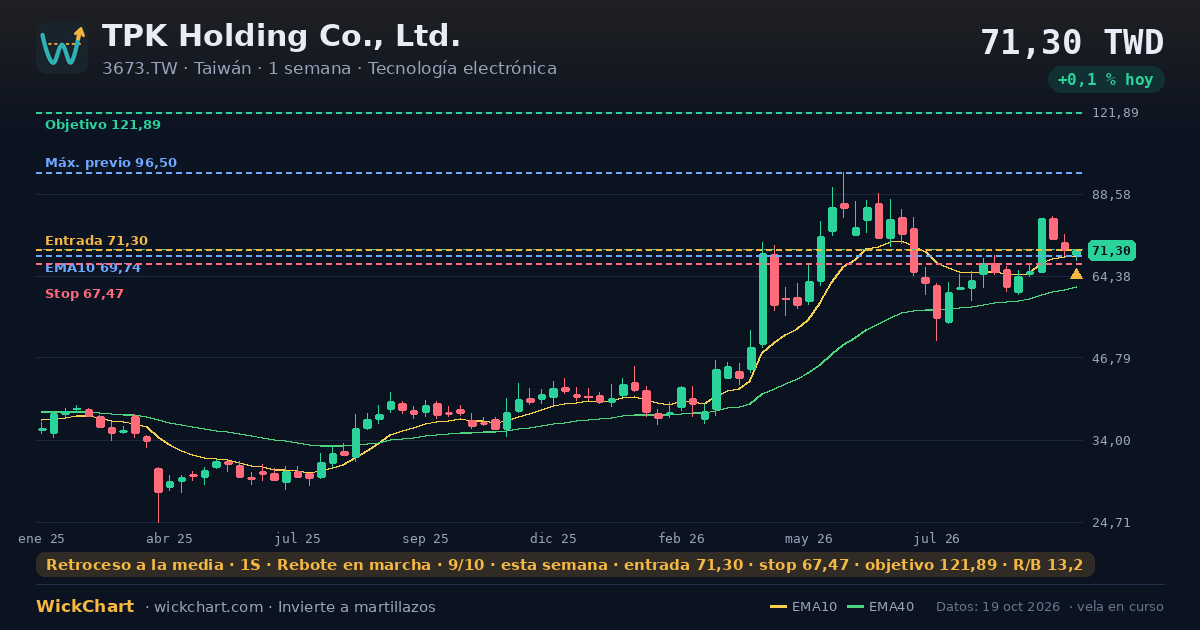Click the current price tag 71,30 on the axis
1200x630 pixels.
click(x=1111, y=251)
